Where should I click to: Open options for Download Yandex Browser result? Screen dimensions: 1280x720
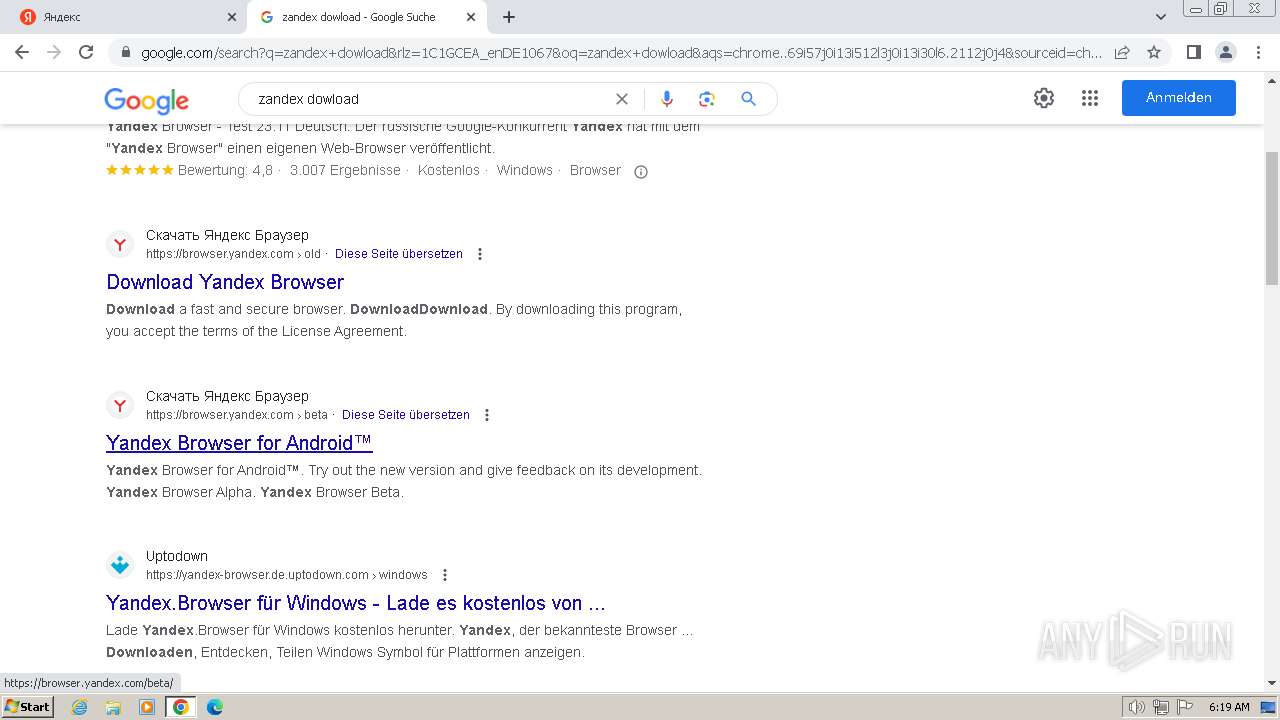click(480, 254)
